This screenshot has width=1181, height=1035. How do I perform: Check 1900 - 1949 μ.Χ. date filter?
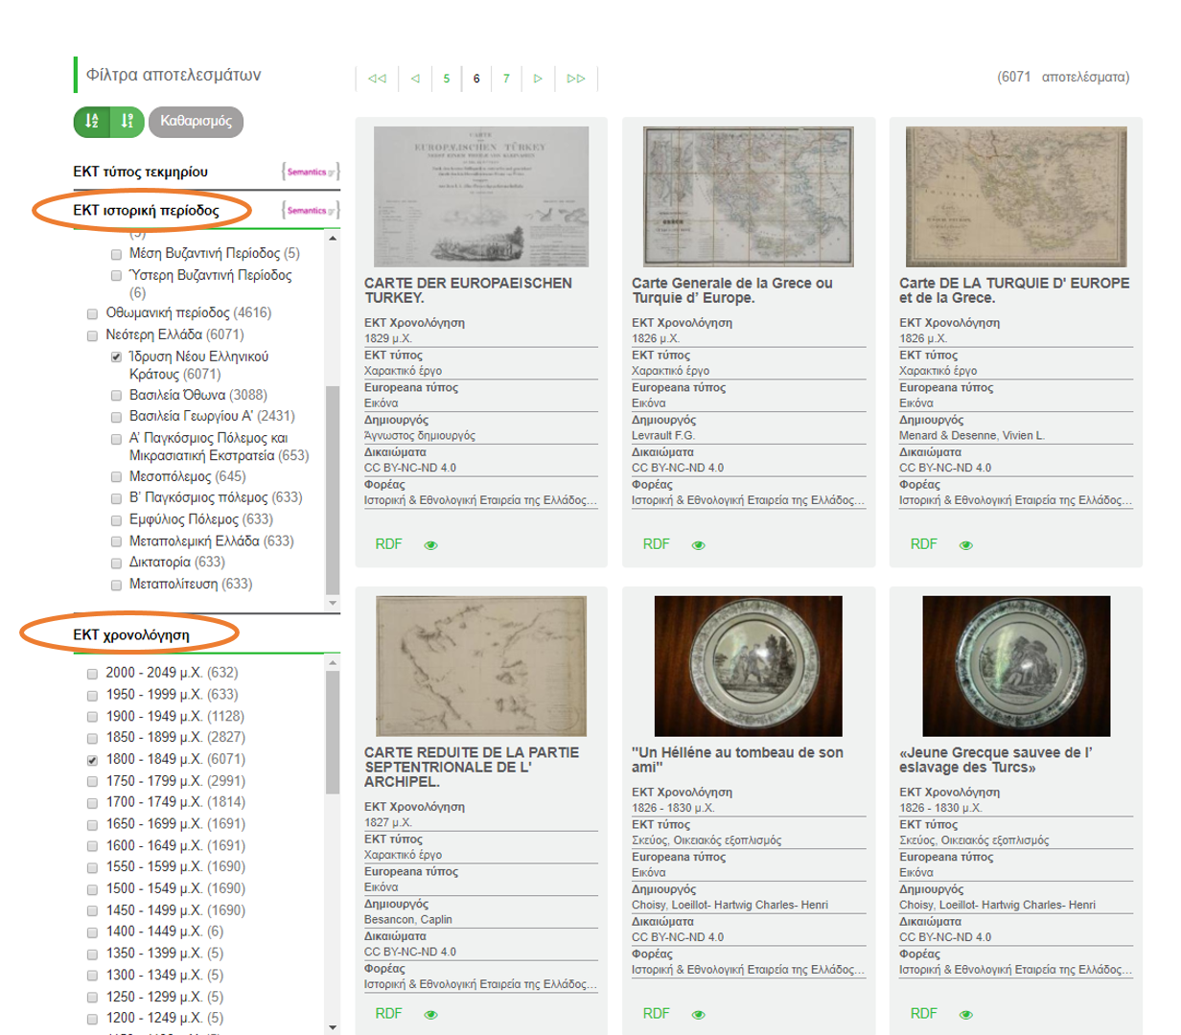[92, 716]
